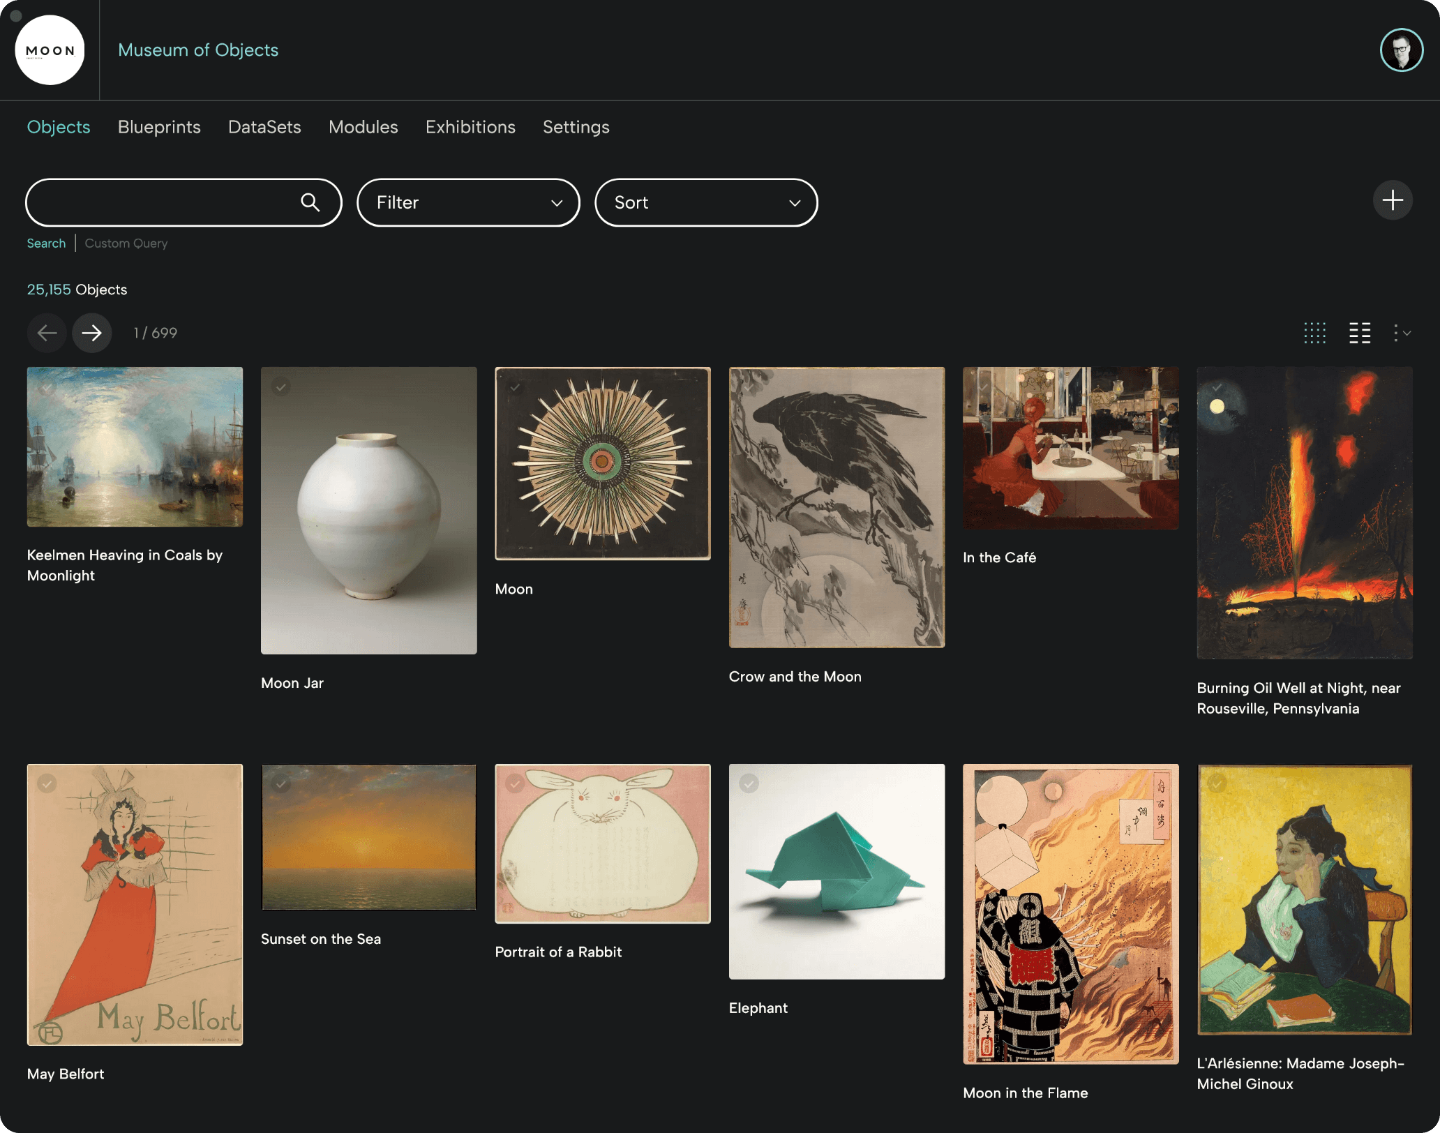The height and width of the screenshot is (1133, 1440).
Task: Open the Portrait of a Rabbit image
Action: (603, 844)
